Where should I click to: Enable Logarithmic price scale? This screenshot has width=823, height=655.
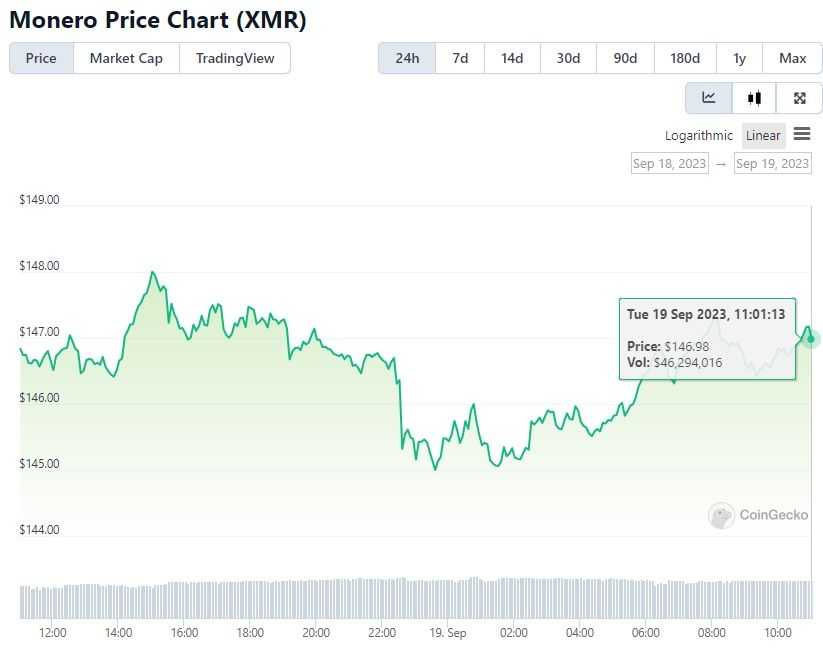(x=698, y=135)
